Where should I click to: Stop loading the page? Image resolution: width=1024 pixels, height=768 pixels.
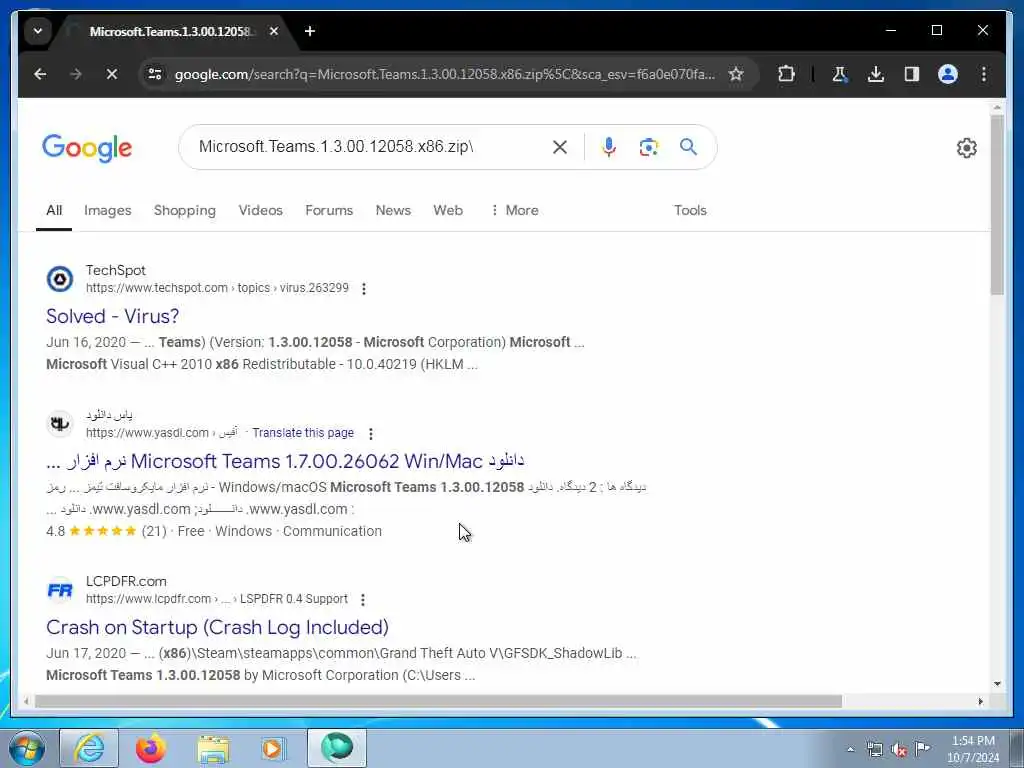[112, 74]
